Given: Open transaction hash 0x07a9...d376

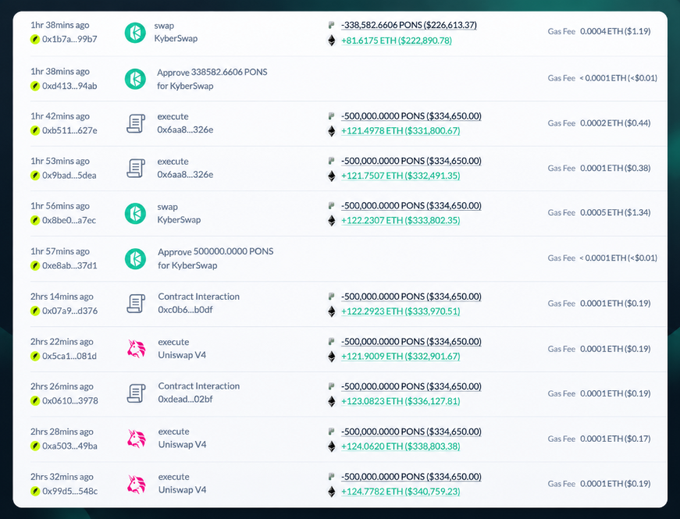Looking at the screenshot, I should coord(70,311).
